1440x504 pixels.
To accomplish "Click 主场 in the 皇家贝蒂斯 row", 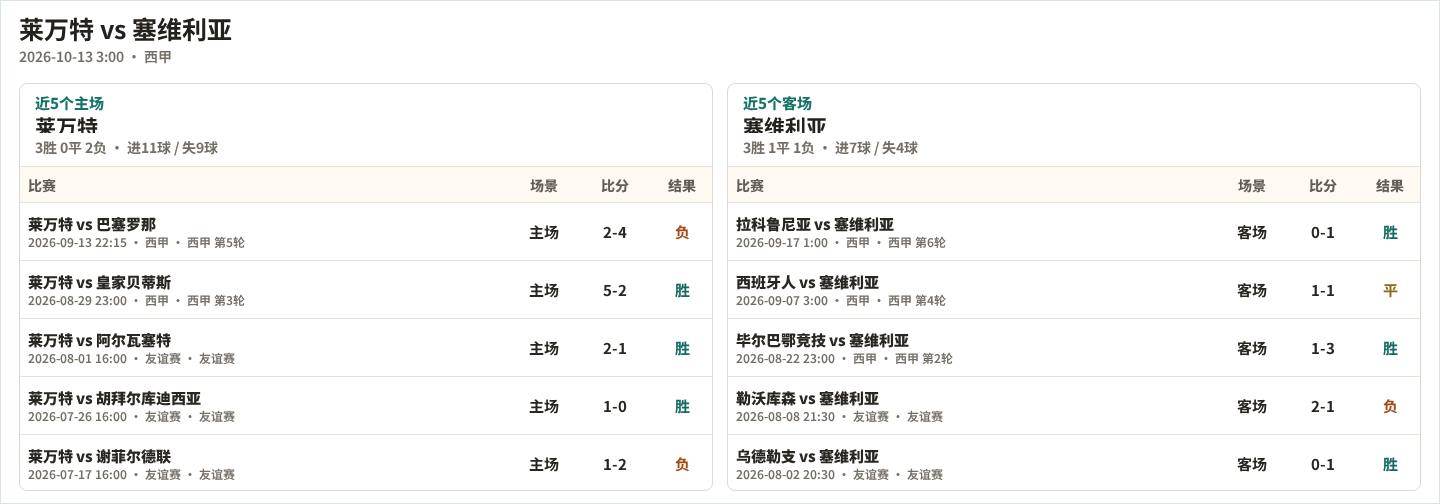I will pos(544,290).
